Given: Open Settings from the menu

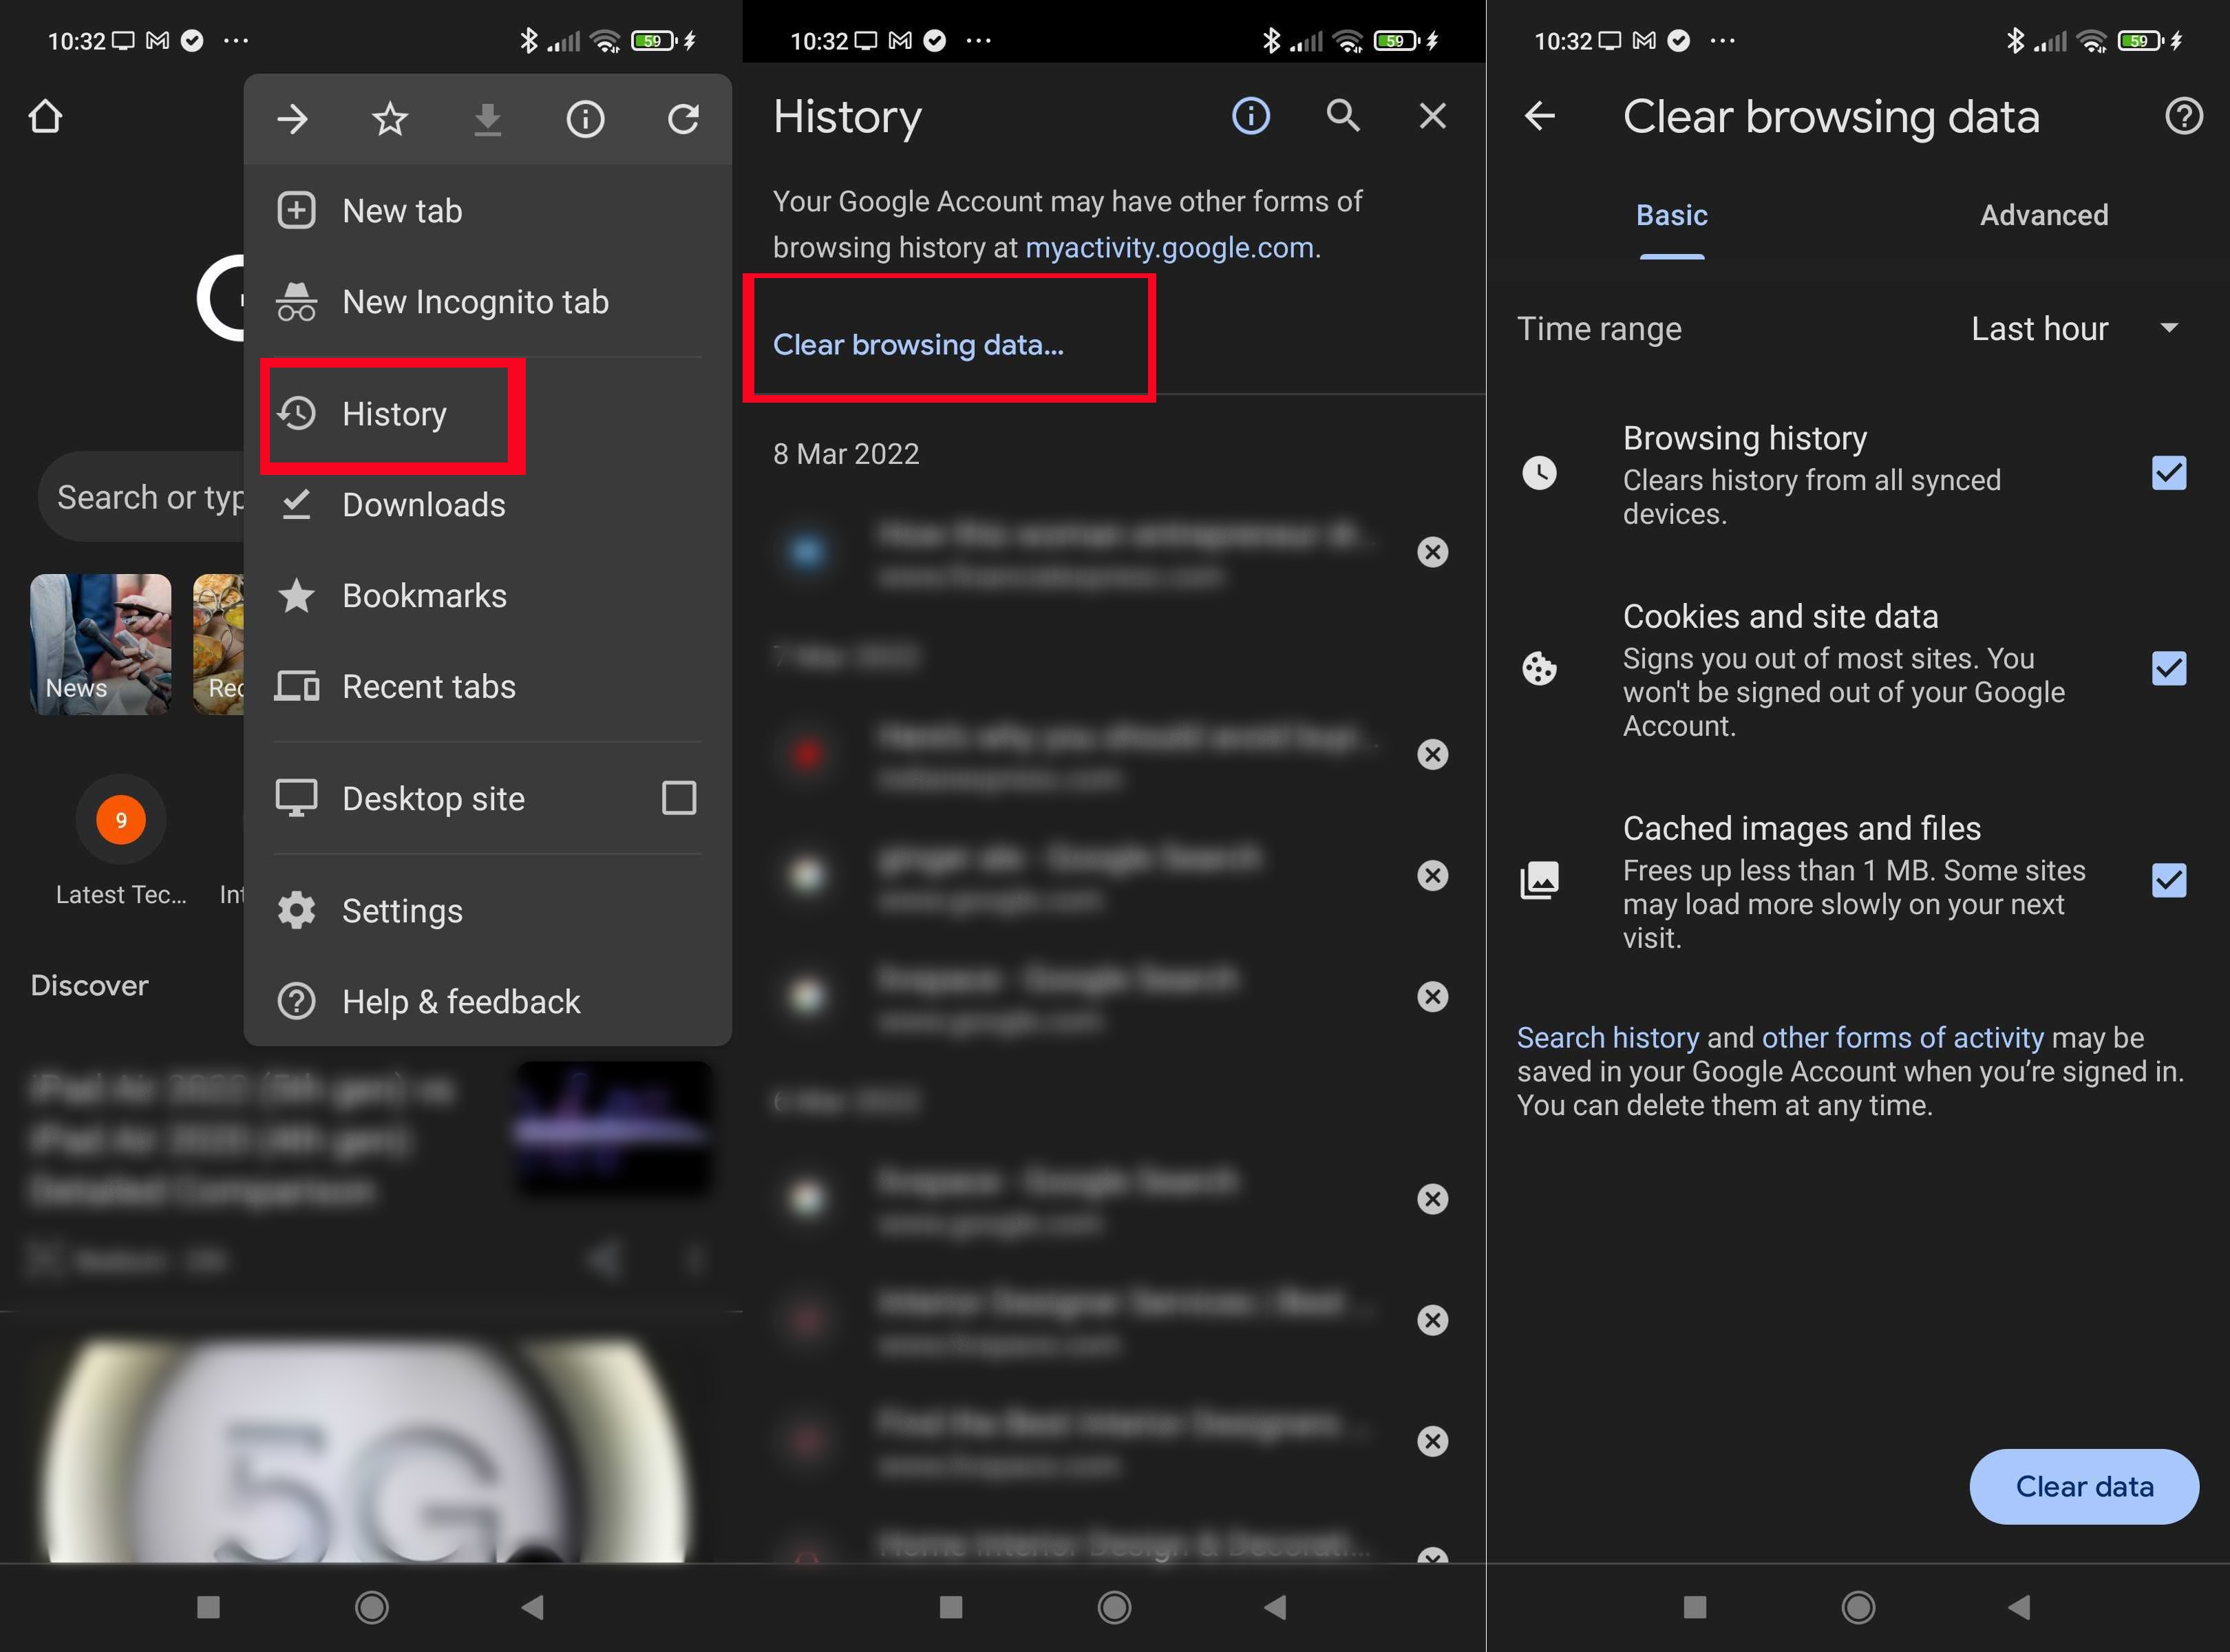Looking at the screenshot, I should (487, 911).
